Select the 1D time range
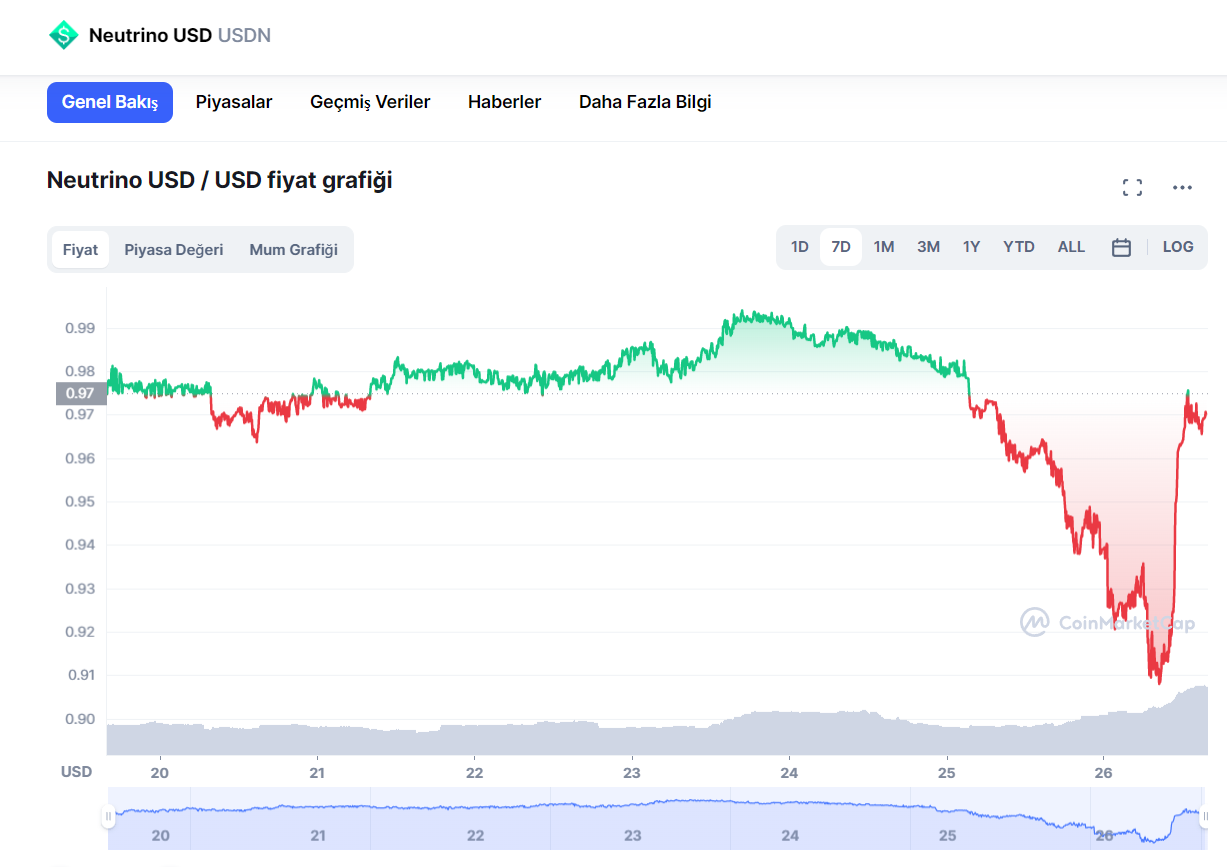This screenshot has height=867, width=1227. (799, 247)
